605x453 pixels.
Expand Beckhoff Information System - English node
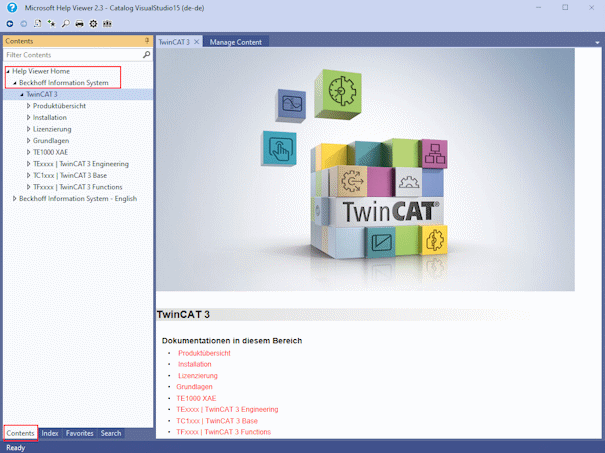point(15,198)
